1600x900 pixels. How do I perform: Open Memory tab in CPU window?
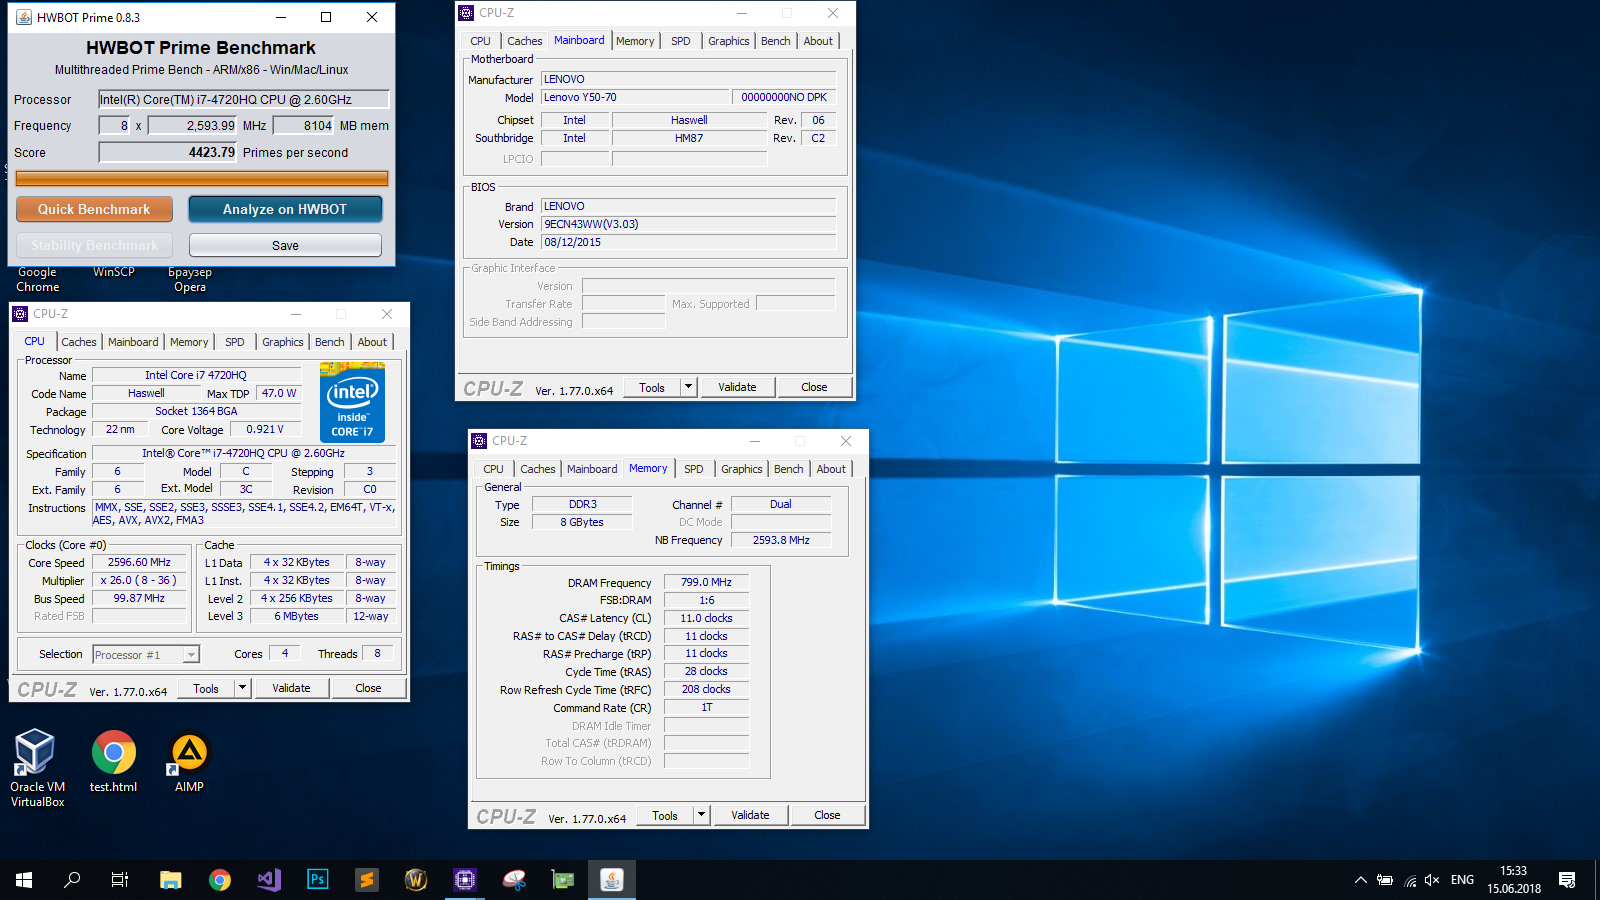[189, 342]
